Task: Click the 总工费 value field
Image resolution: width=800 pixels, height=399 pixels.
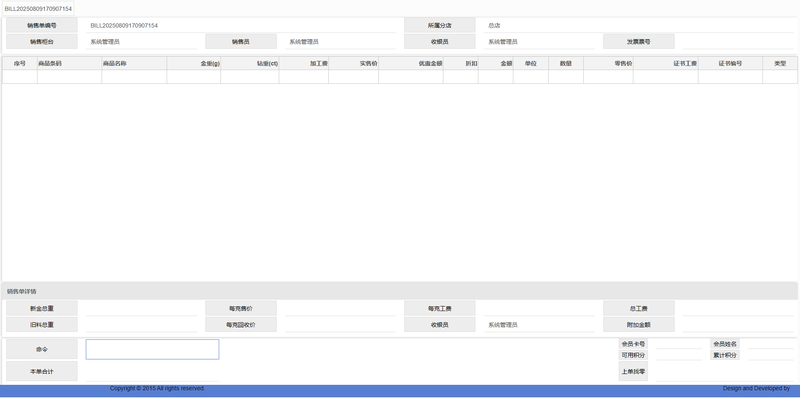Action: click(x=738, y=308)
